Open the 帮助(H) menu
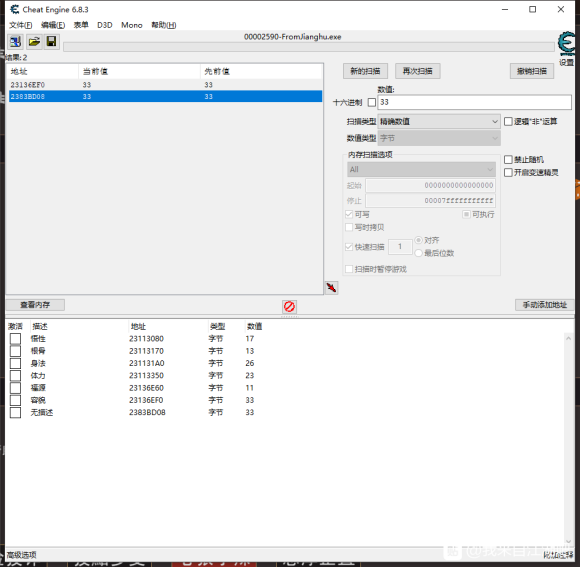Viewport: 580px width, 567px height. coord(164,25)
